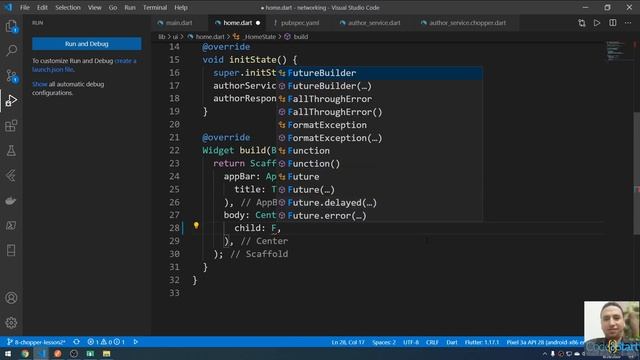Open the Docker whale icon
The image size is (640, 360).
(x=11, y=200)
